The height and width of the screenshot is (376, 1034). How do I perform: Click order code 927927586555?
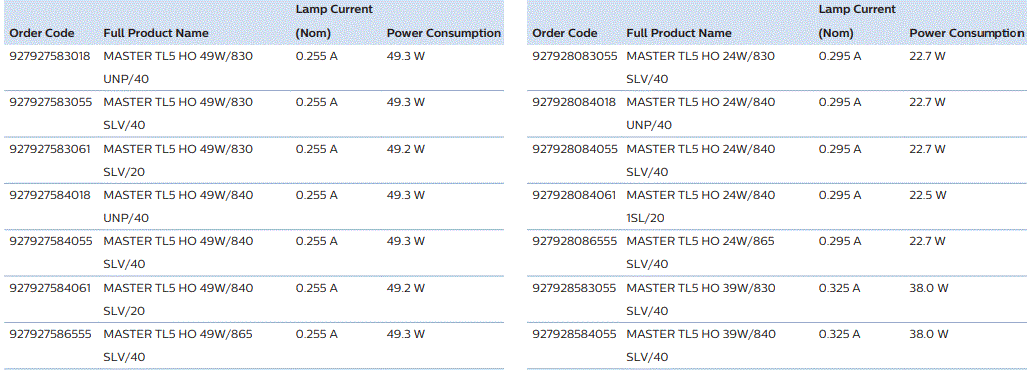pos(50,334)
